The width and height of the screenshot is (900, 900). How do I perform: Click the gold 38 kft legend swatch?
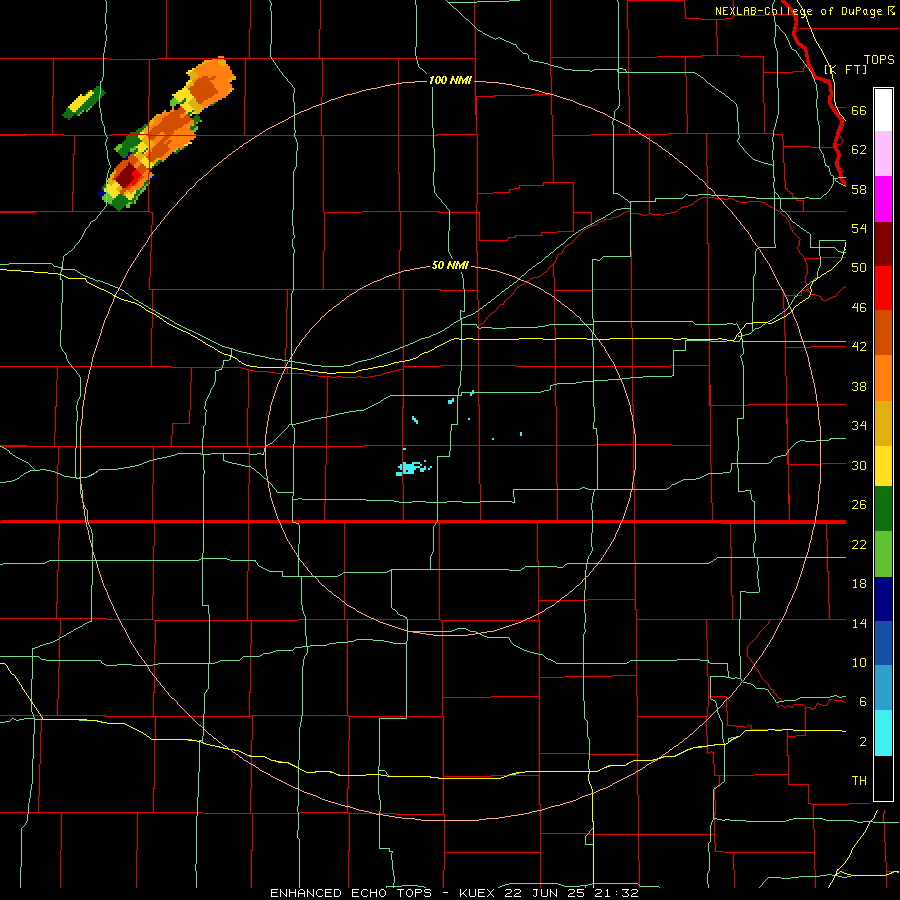(883, 423)
